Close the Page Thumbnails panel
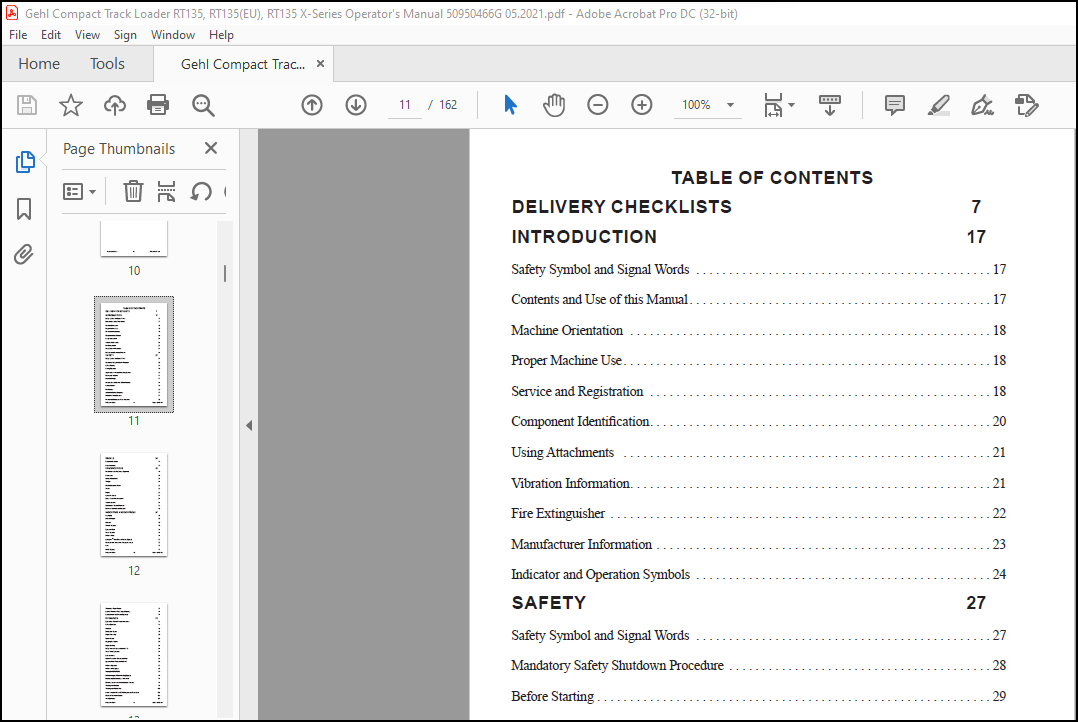 (211, 148)
